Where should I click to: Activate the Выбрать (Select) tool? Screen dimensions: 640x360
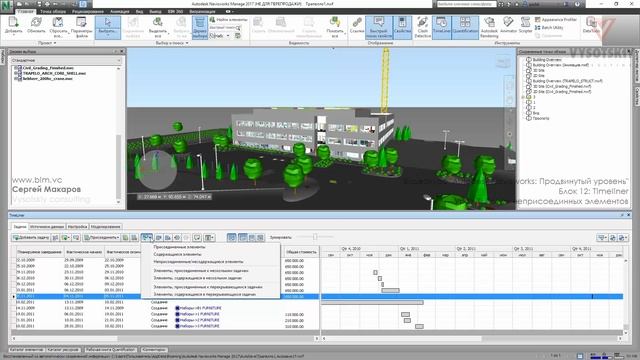[x=108, y=27]
